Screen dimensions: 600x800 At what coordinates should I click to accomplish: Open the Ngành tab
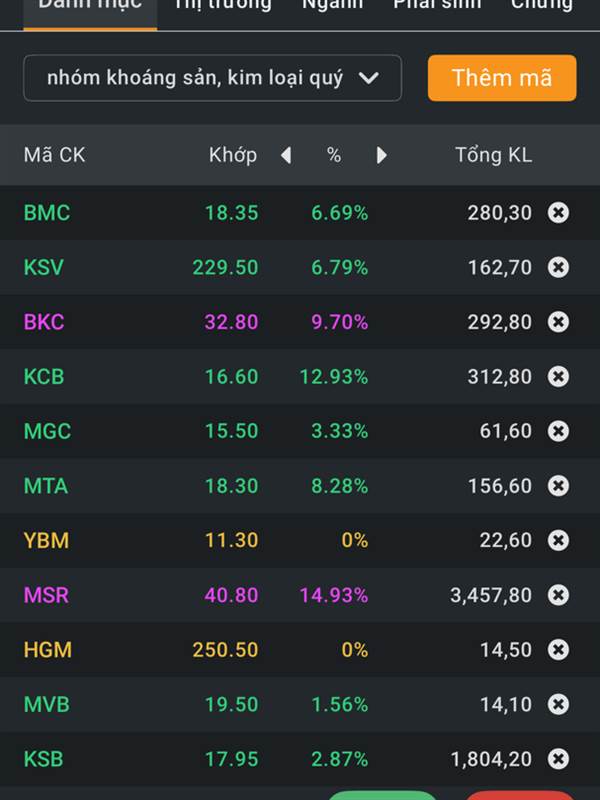(333, 5)
